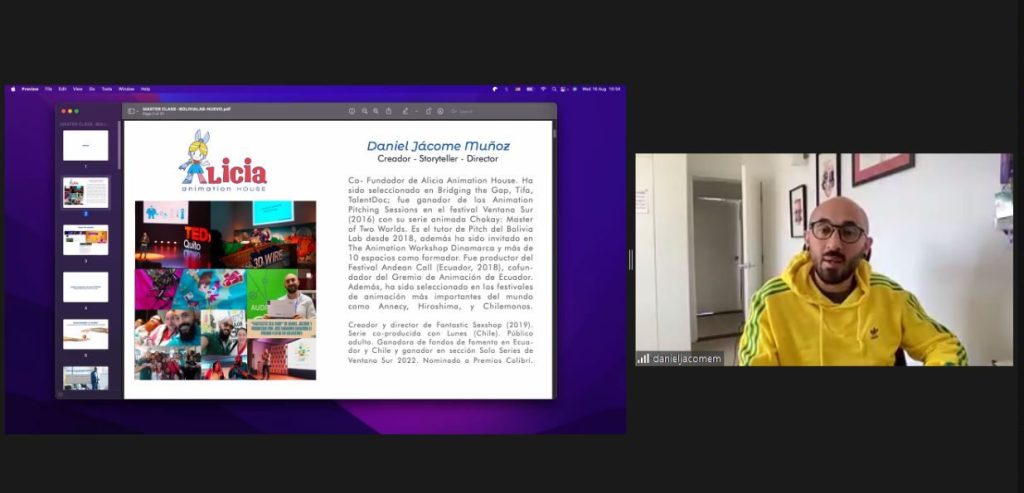Click the sidebar view toggle icon in Preview
The width and height of the screenshot is (1024, 493).
click(x=130, y=111)
